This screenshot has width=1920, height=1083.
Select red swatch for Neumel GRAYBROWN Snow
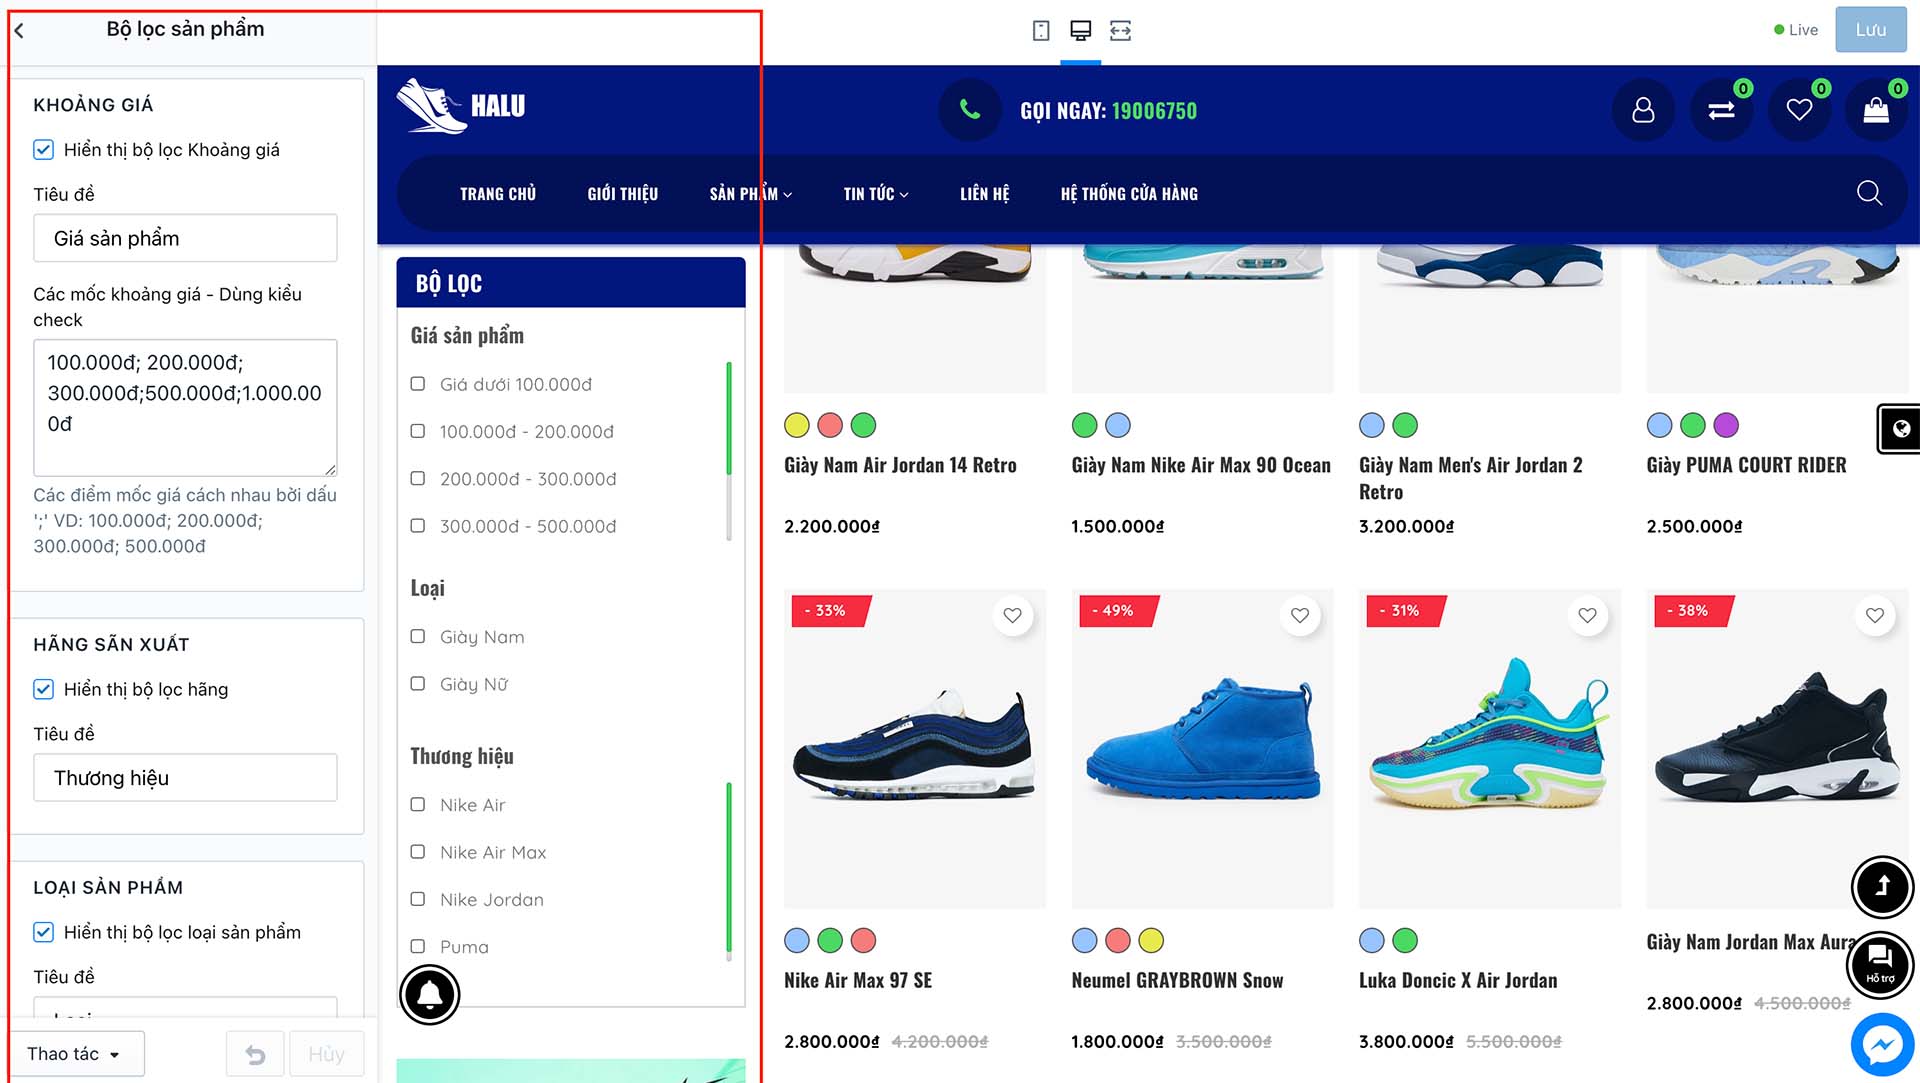click(x=1118, y=940)
